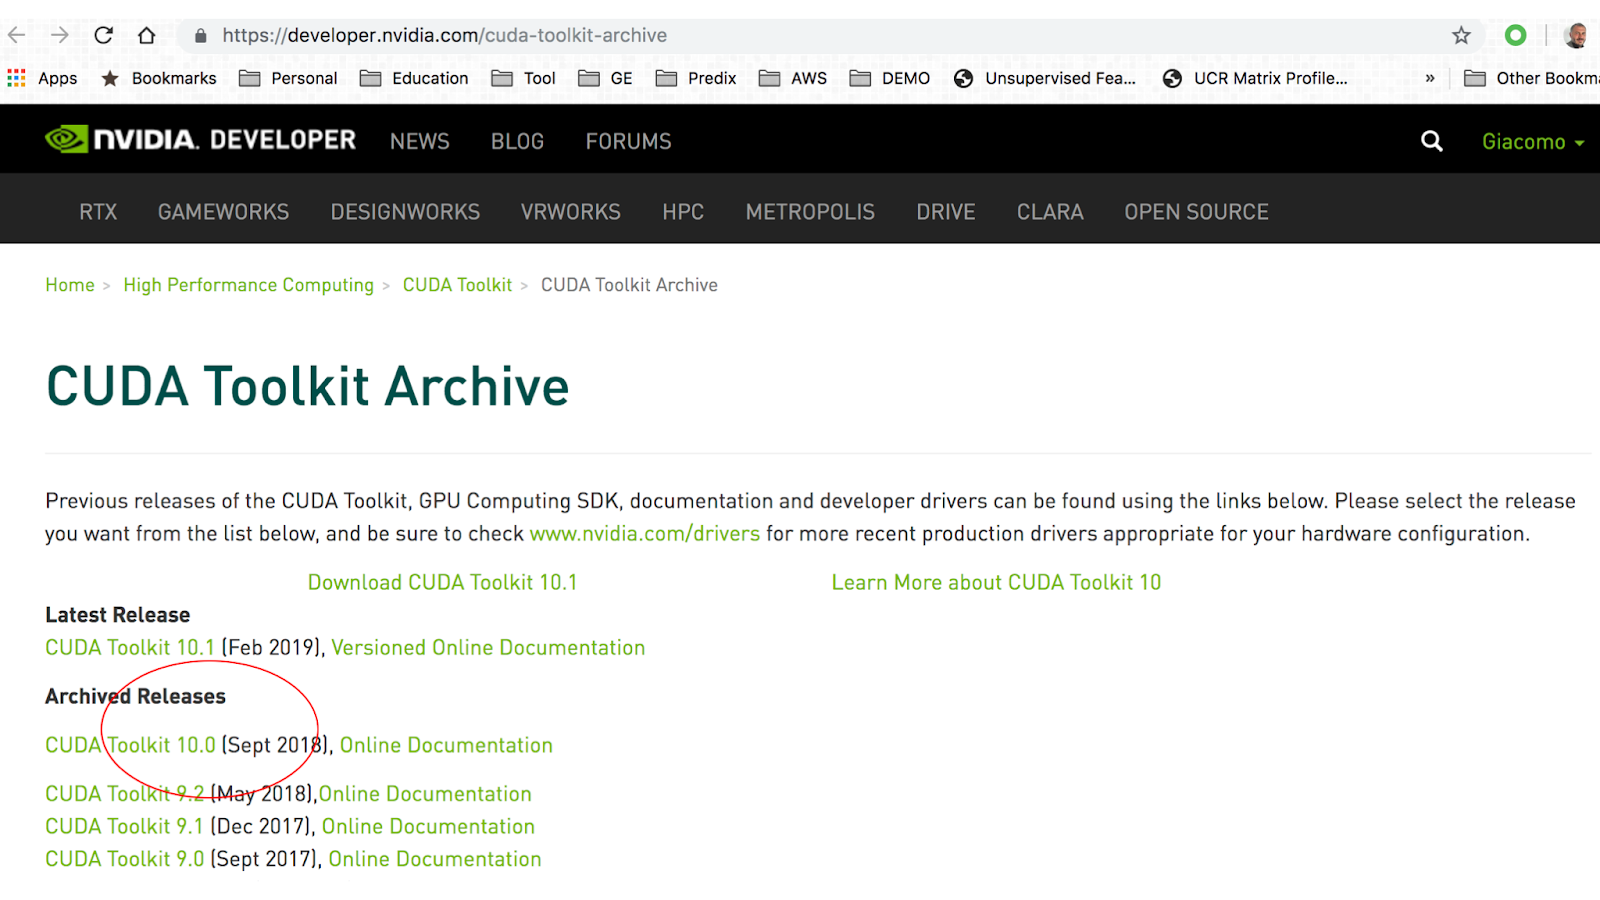Open Online Documentation for CUDA Toolkit 10.0
This screenshot has width=1600, height=900.
tap(446, 745)
